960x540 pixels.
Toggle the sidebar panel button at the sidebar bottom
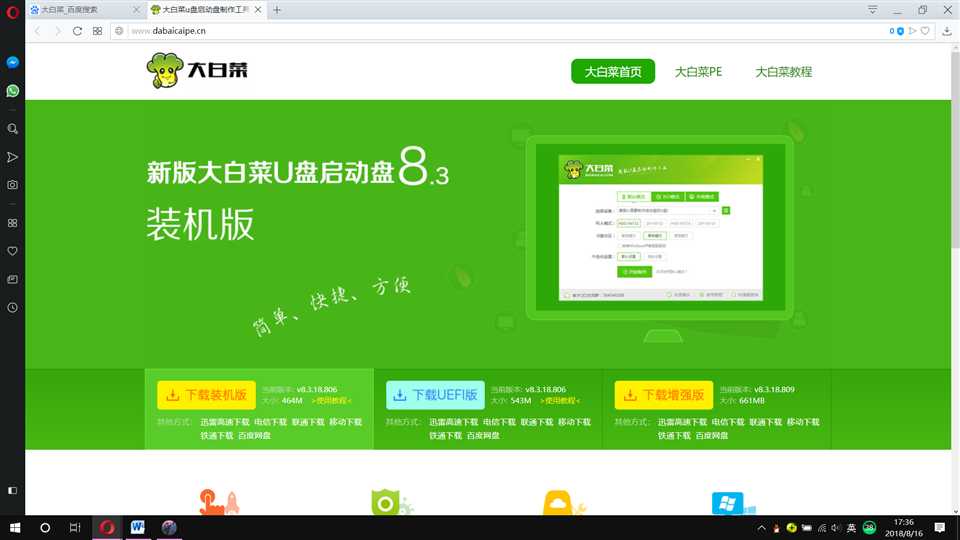(12, 490)
